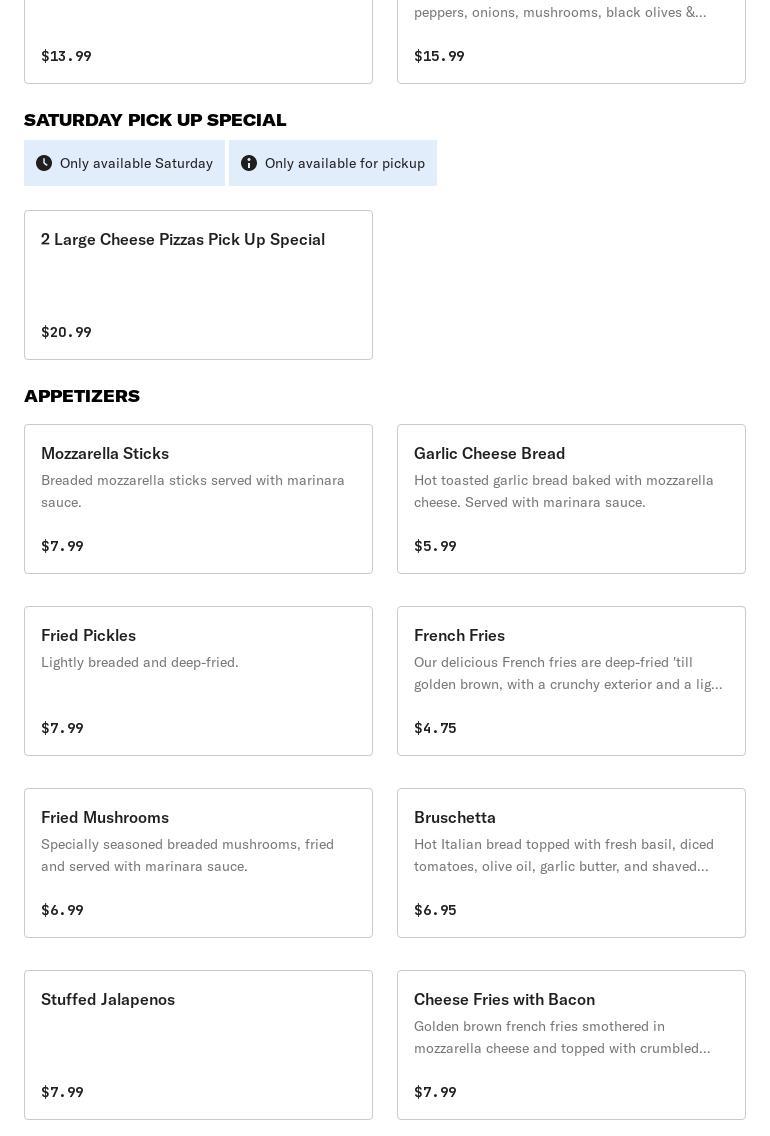Open Cheese Fries with Bacon item

[571, 1044]
